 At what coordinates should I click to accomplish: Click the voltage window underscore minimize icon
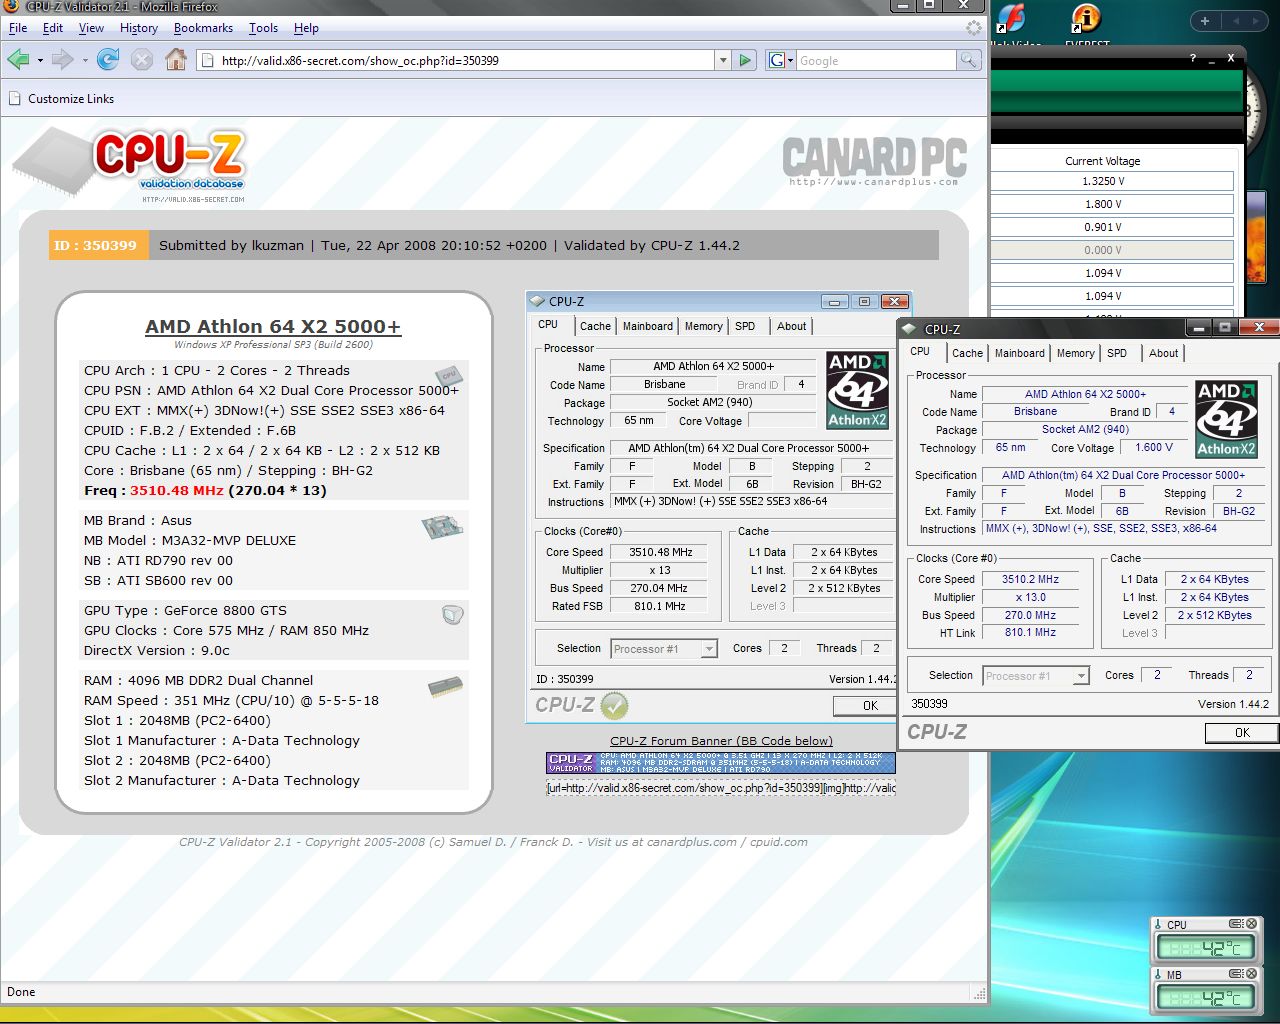1212,60
